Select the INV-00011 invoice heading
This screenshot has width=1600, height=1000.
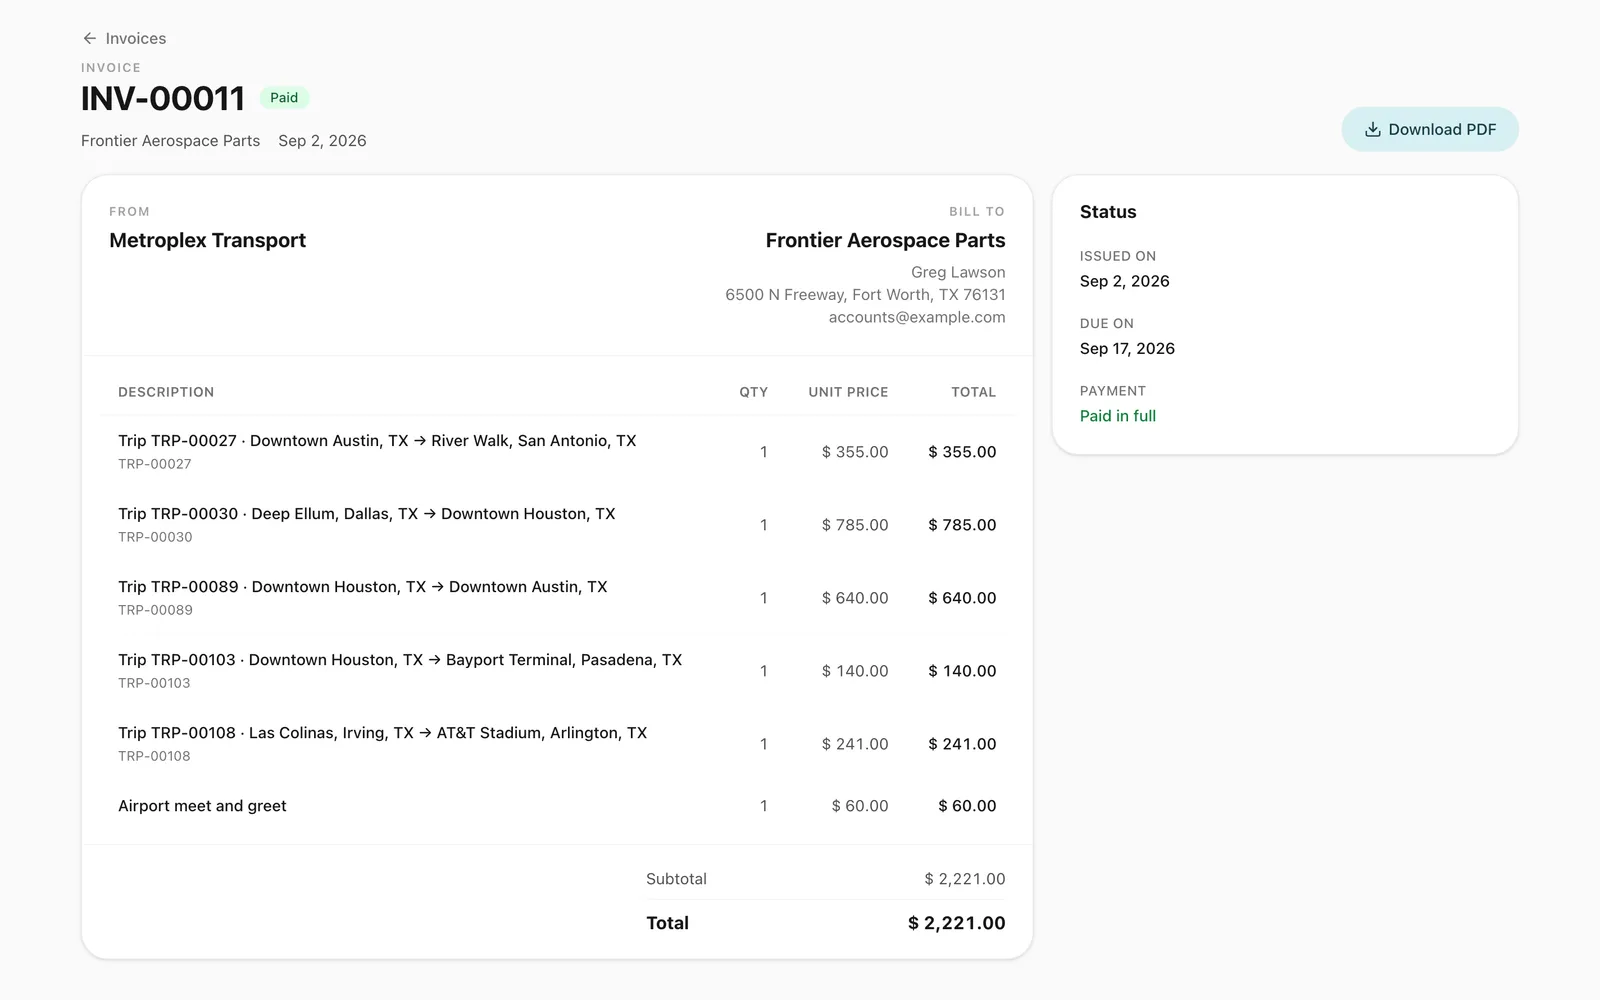coord(163,99)
